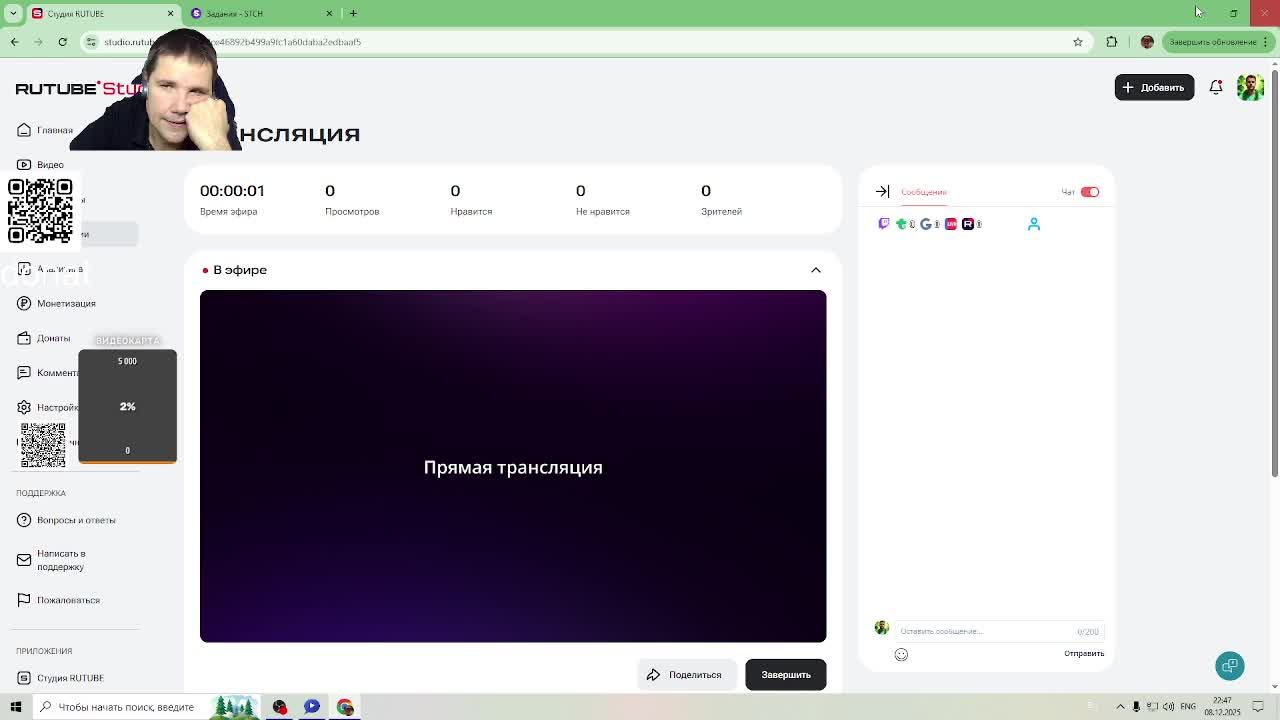The width and height of the screenshot is (1280, 720).
Task: Collapse the В эфире section
Action: [x=816, y=270]
